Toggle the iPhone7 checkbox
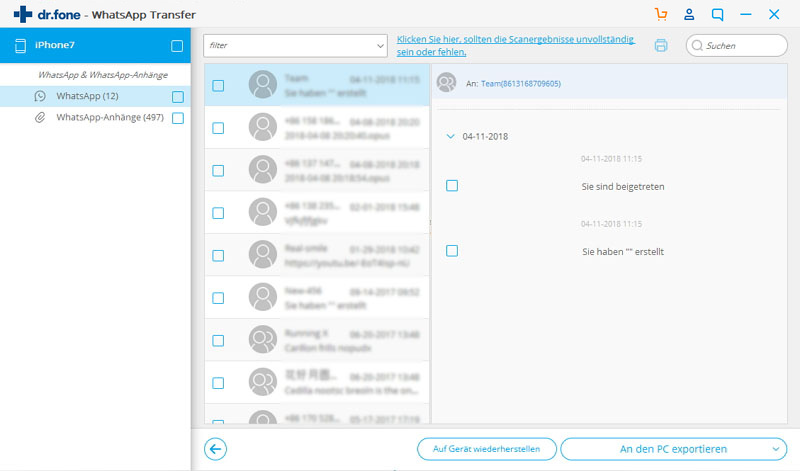The height and width of the screenshot is (471, 800). point(177,46)
